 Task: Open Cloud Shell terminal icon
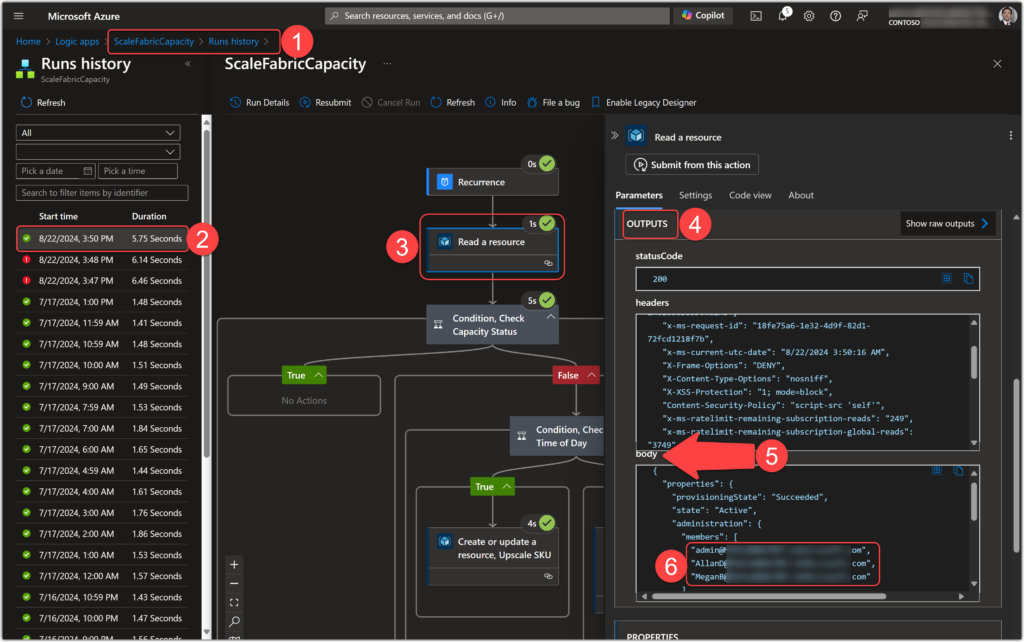click(x=756, y=16)
